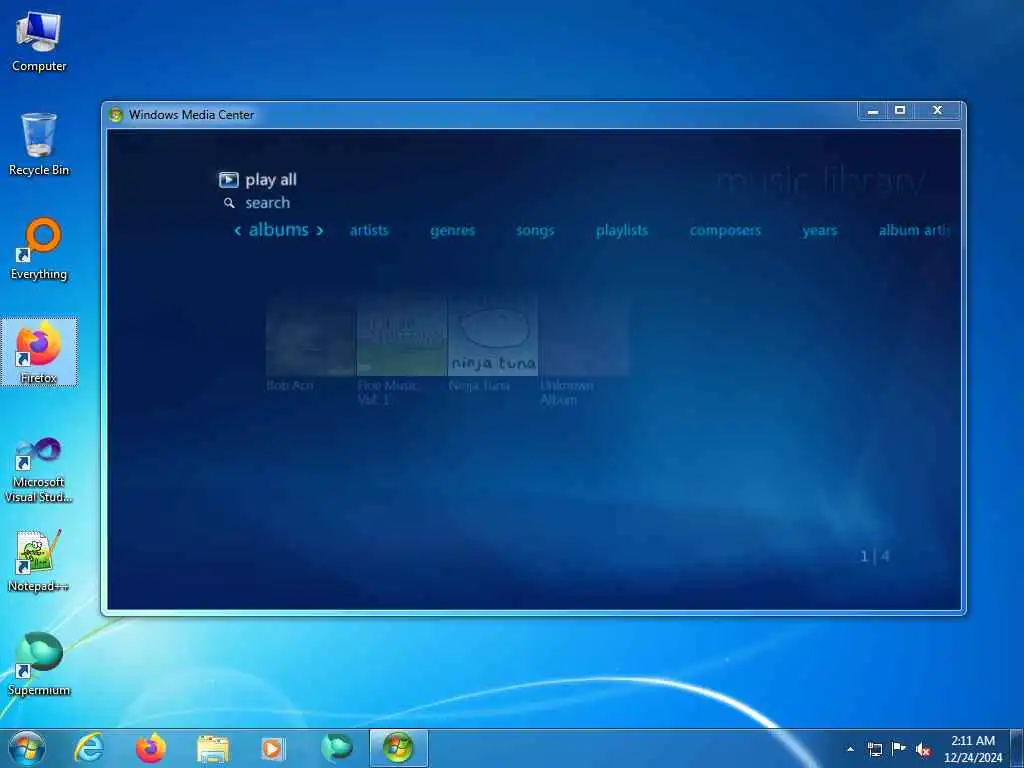Click the Windows Media Center title bar icon
Viewport: 1024px width, 768px height.
click(116, 115)
